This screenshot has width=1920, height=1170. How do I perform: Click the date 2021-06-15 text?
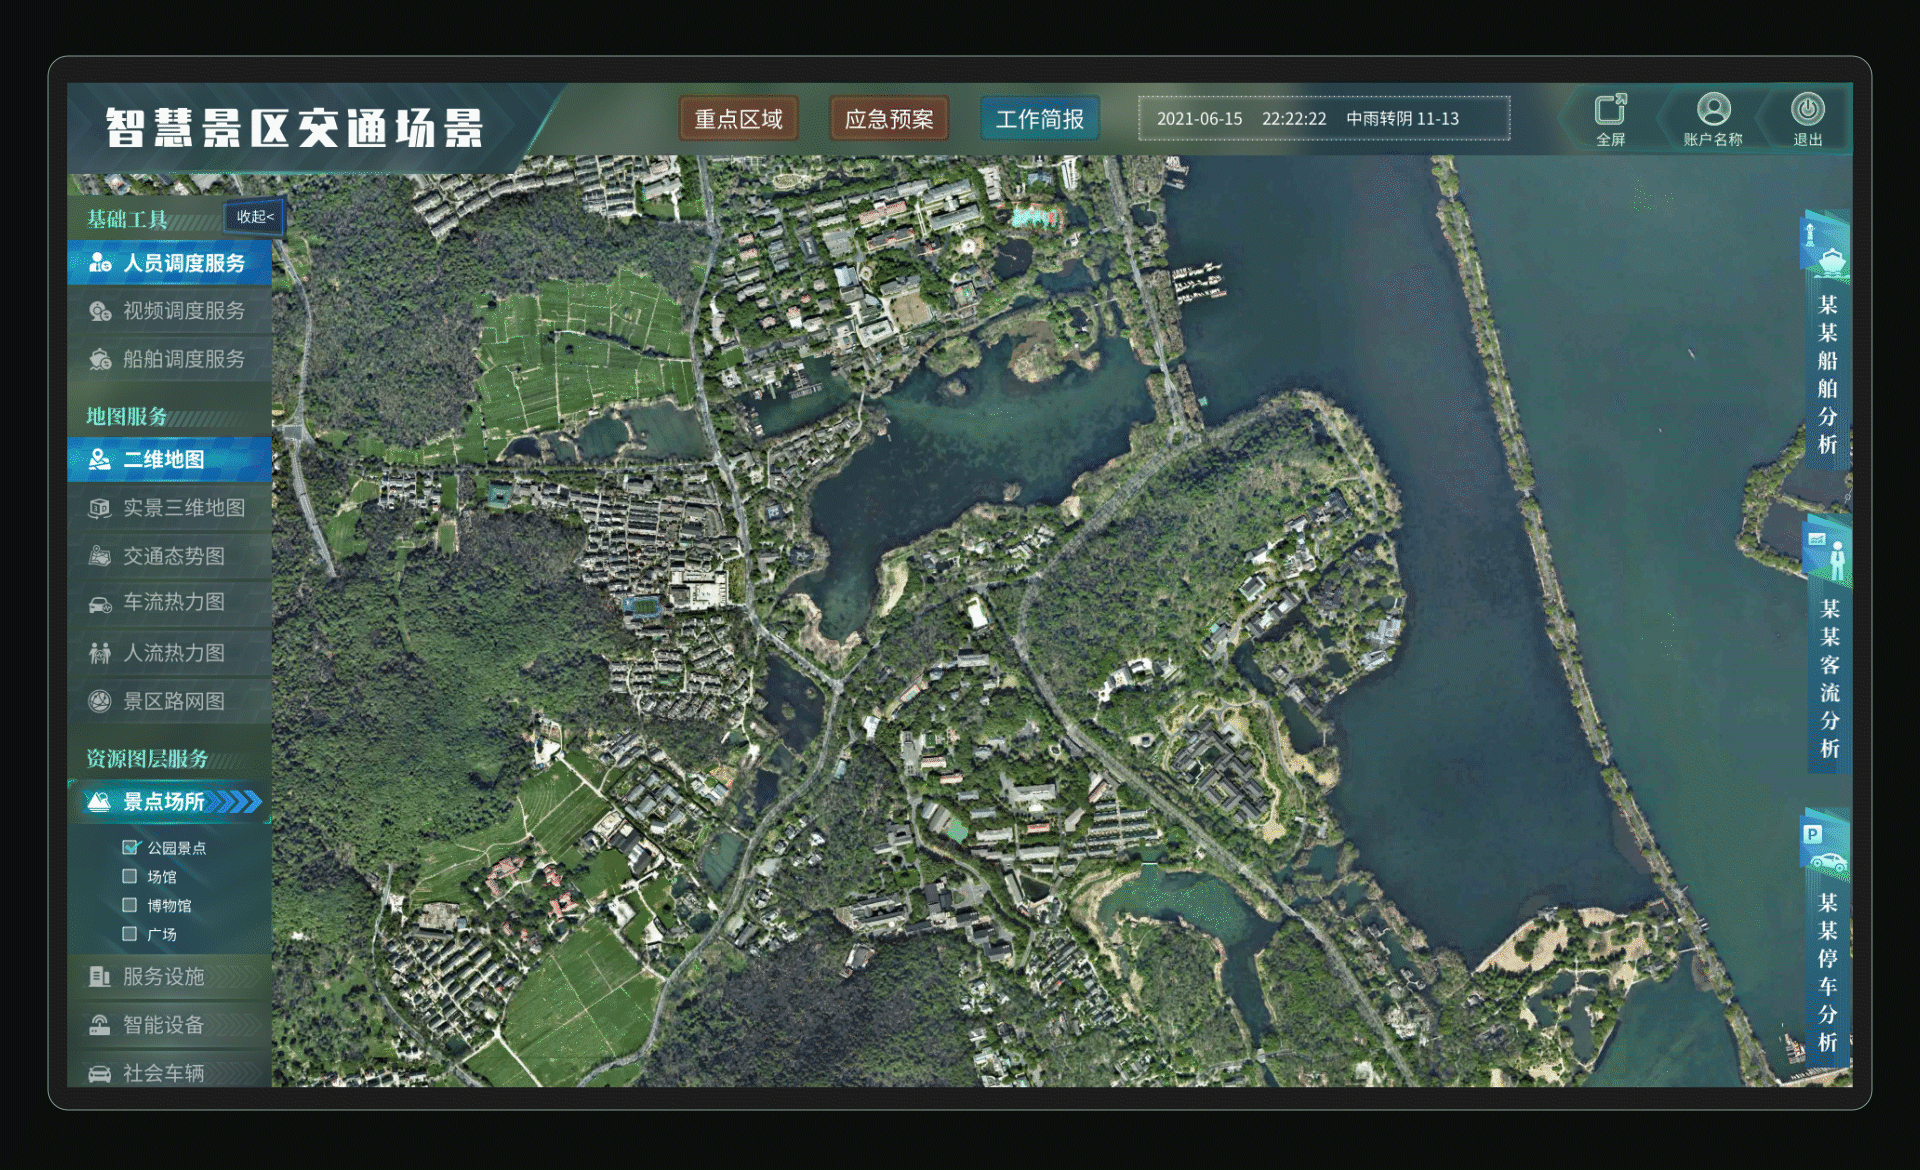[x=1199, y=119]
